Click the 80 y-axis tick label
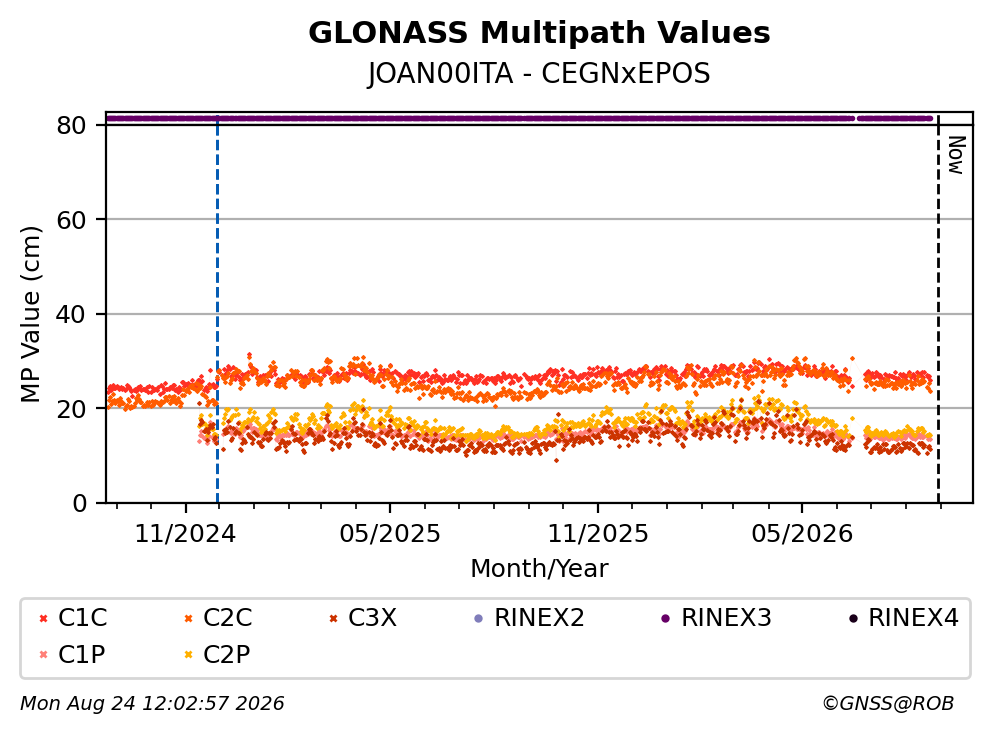Screen dimensions: 993x734 point(71,125)
